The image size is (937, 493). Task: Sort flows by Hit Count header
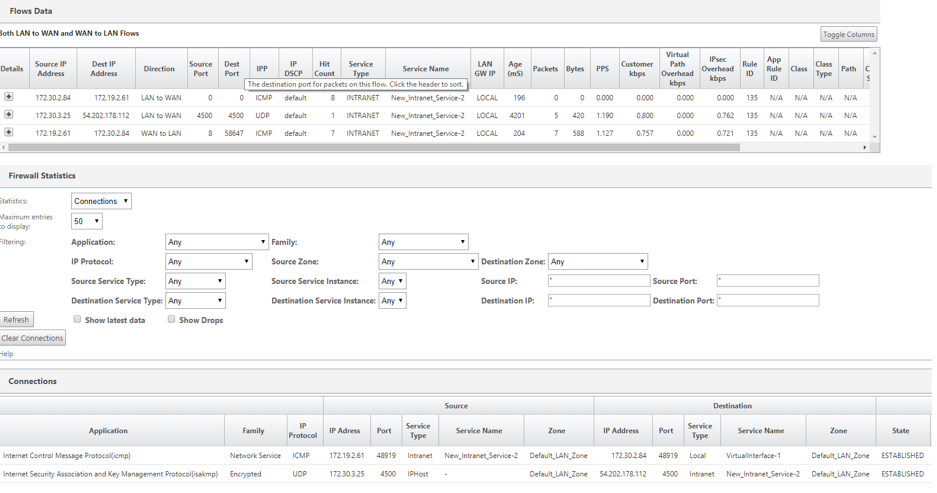click(324, 69)
